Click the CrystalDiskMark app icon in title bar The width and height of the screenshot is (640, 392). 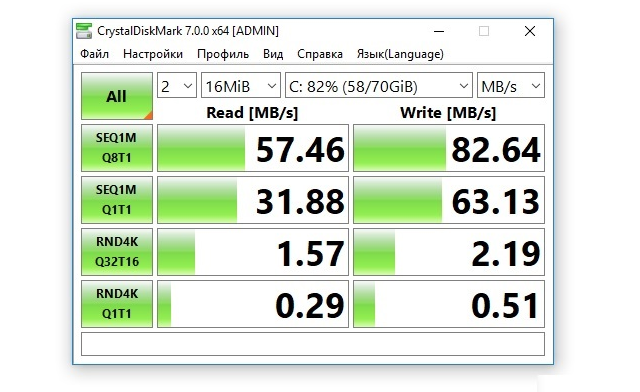point(84,31)
